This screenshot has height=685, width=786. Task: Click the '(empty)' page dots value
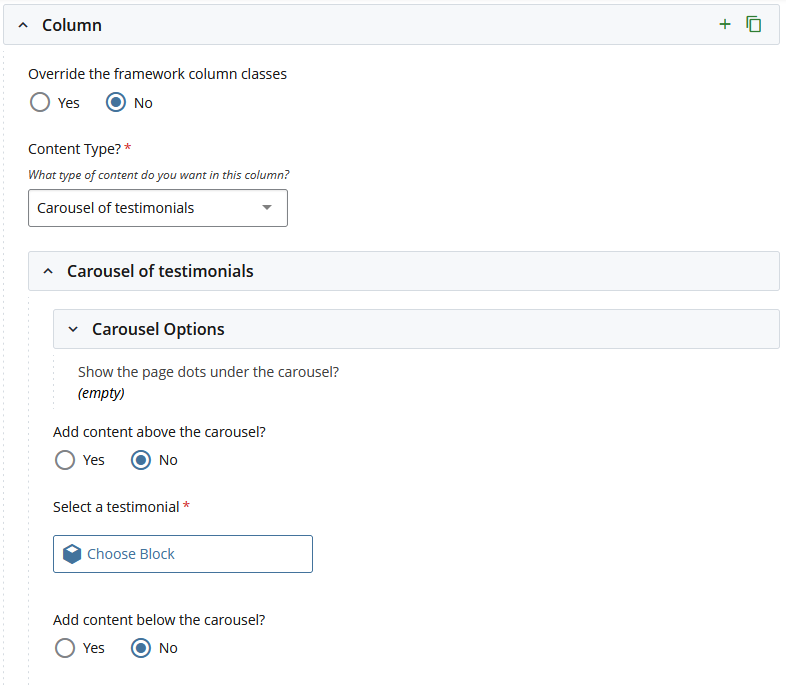101,393
